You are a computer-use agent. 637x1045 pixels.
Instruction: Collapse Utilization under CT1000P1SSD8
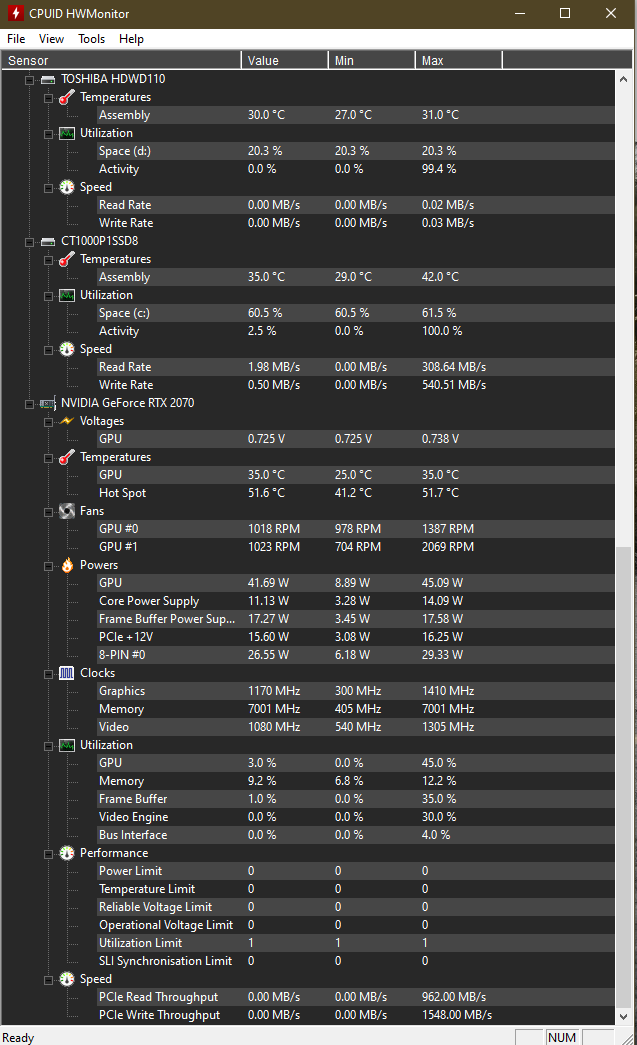[x=48, y=296]
